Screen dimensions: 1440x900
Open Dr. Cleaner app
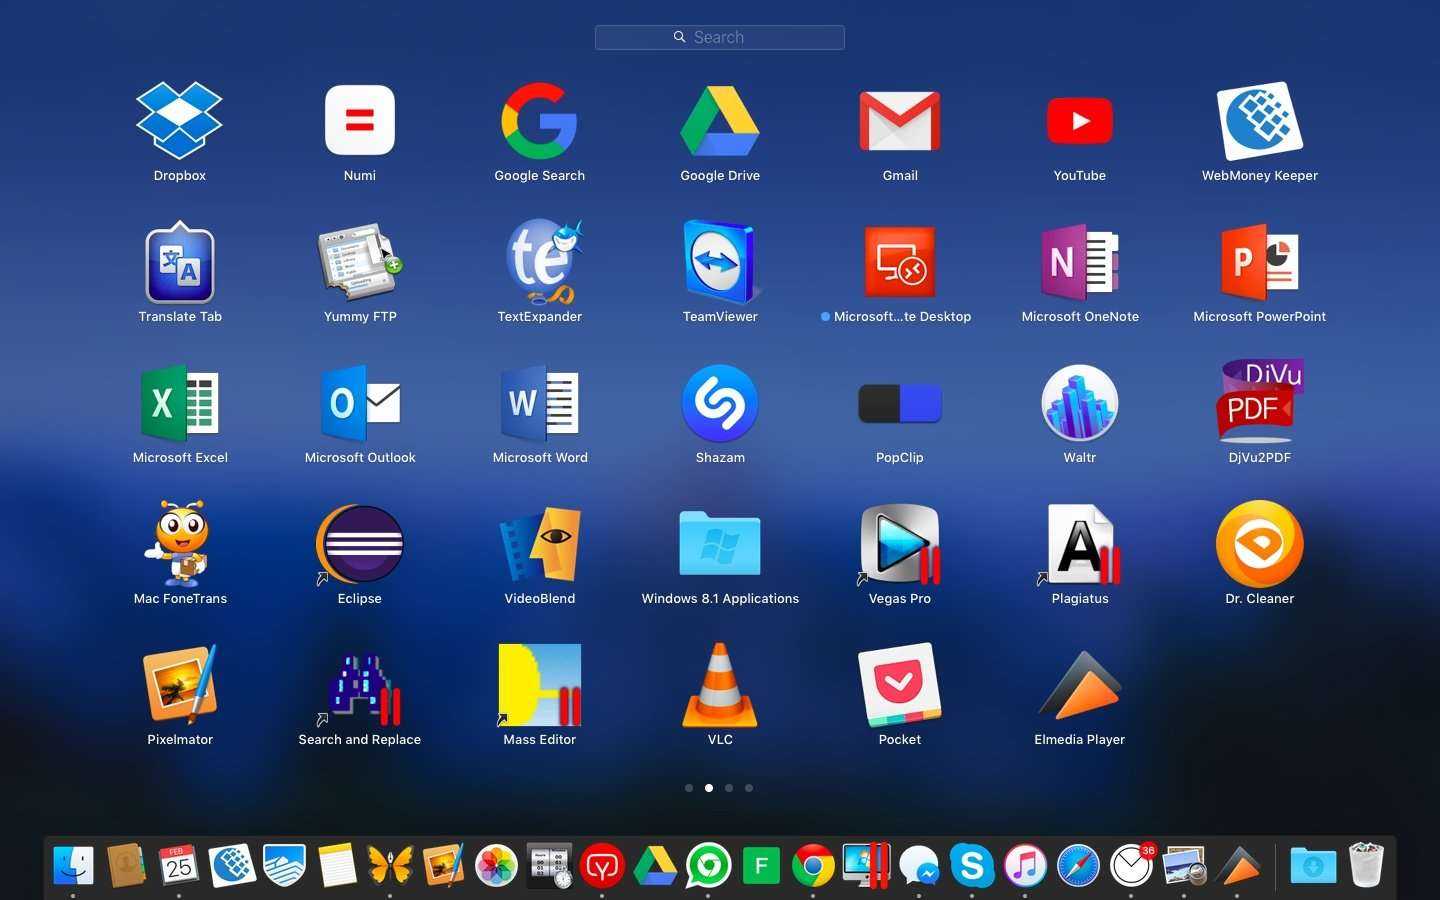pyautogui.click(x=1260, y=545)
